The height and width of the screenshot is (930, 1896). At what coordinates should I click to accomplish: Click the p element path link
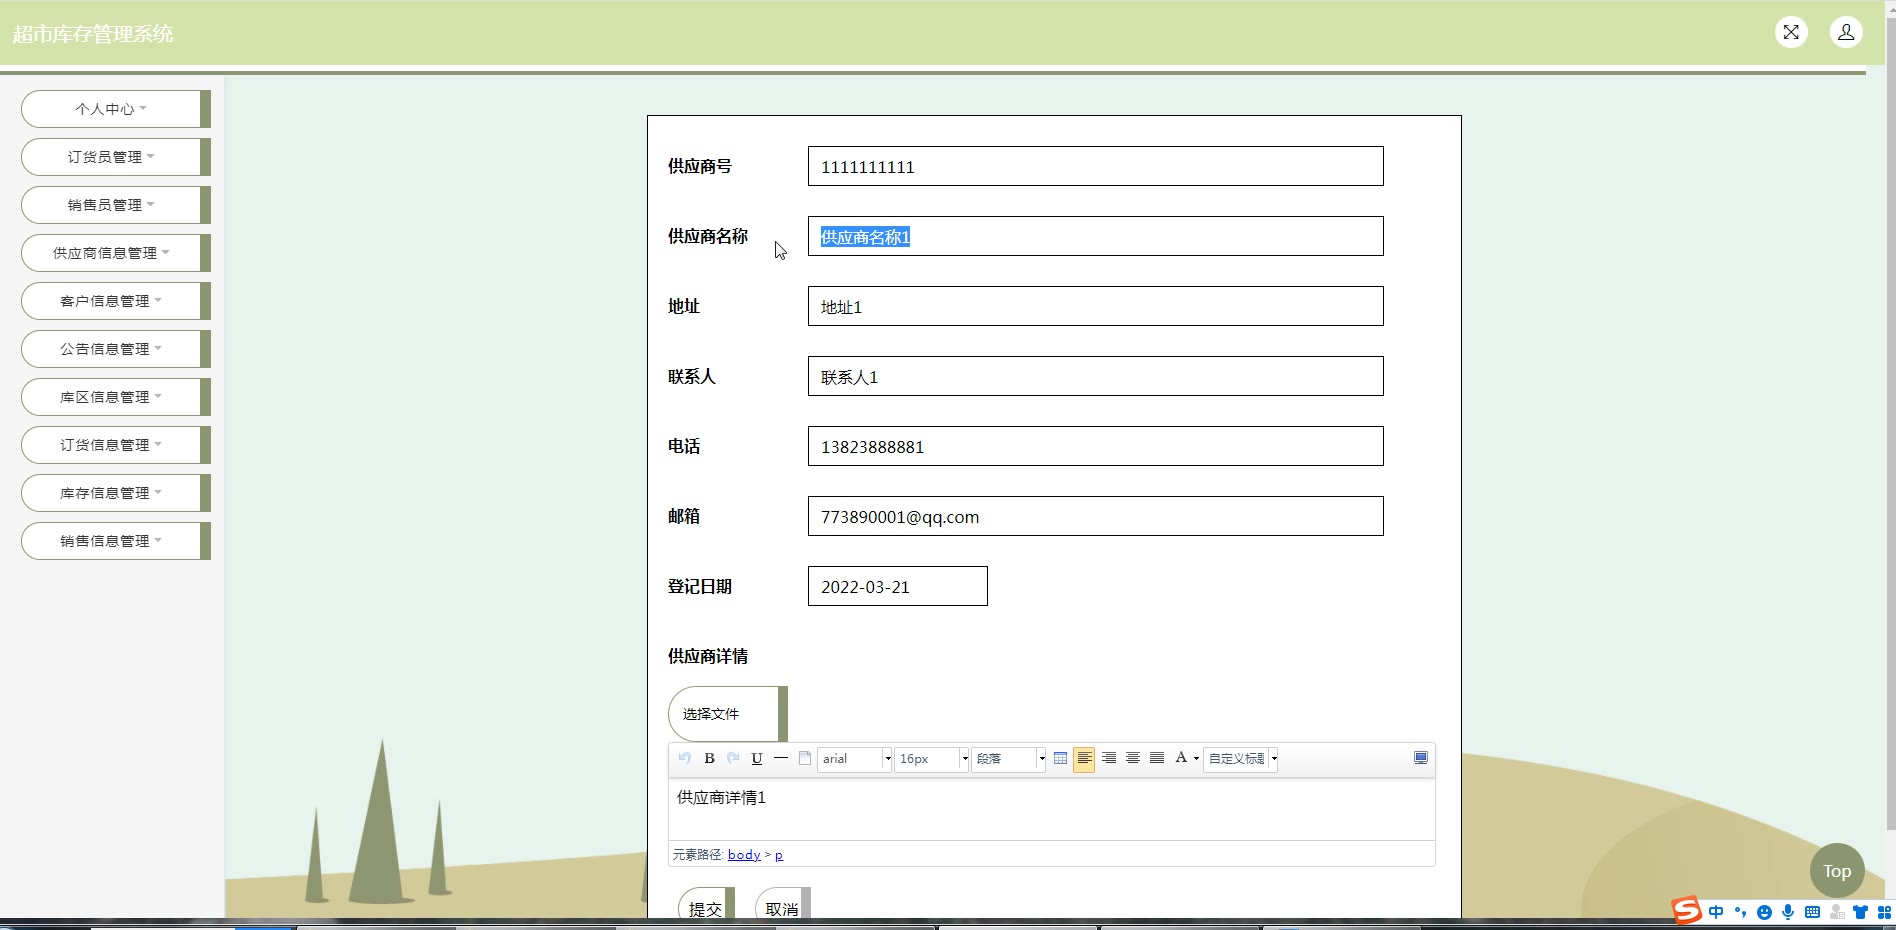point(779,855)
